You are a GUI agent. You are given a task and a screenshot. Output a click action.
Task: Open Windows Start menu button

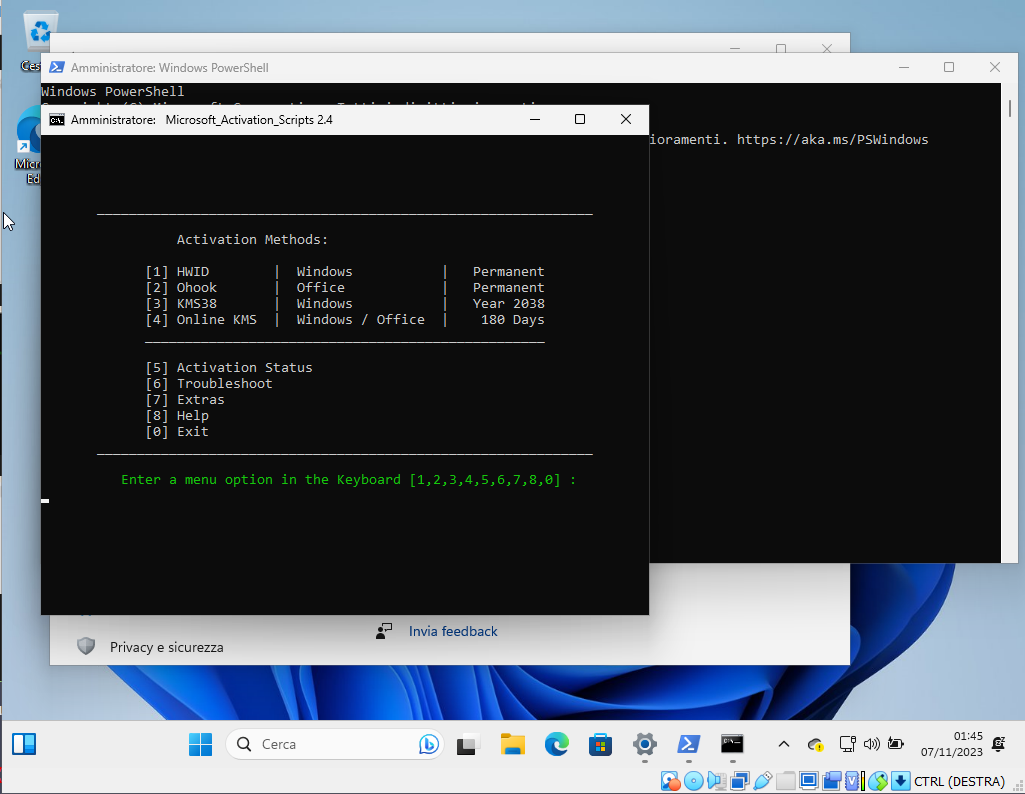200,744
